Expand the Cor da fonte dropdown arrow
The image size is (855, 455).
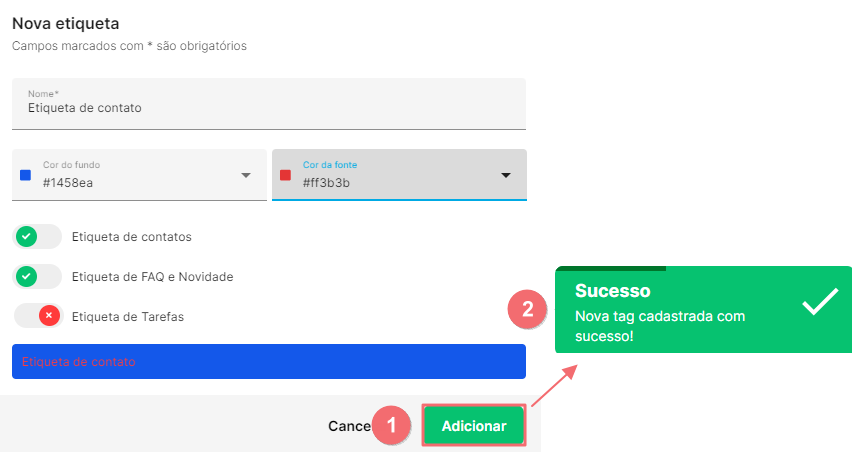pos(506,175)
